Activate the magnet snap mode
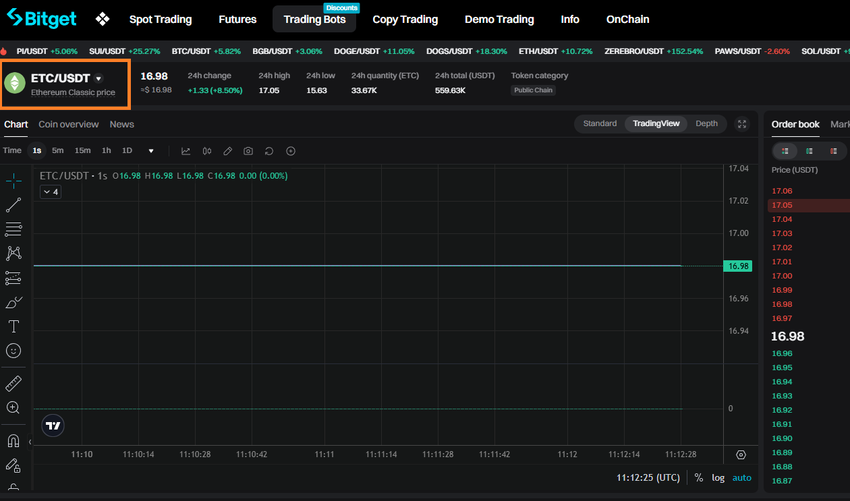Viewport: 850px width, 501px height. point(14,440)
